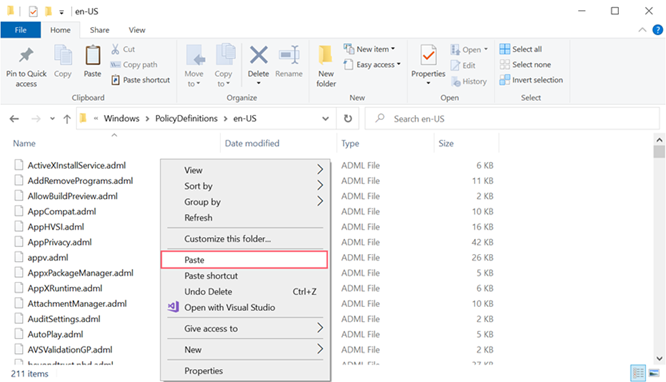Click Select all icon
The width and height of the screenshot is (666, 382).
505,49
